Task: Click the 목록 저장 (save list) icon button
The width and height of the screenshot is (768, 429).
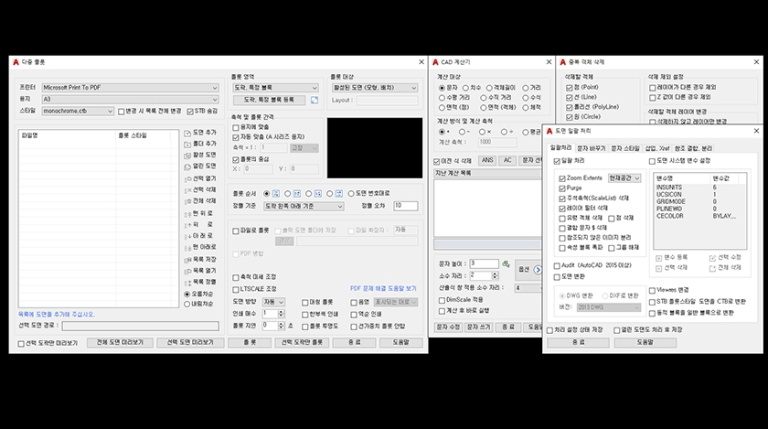Action: click(187, 259)
